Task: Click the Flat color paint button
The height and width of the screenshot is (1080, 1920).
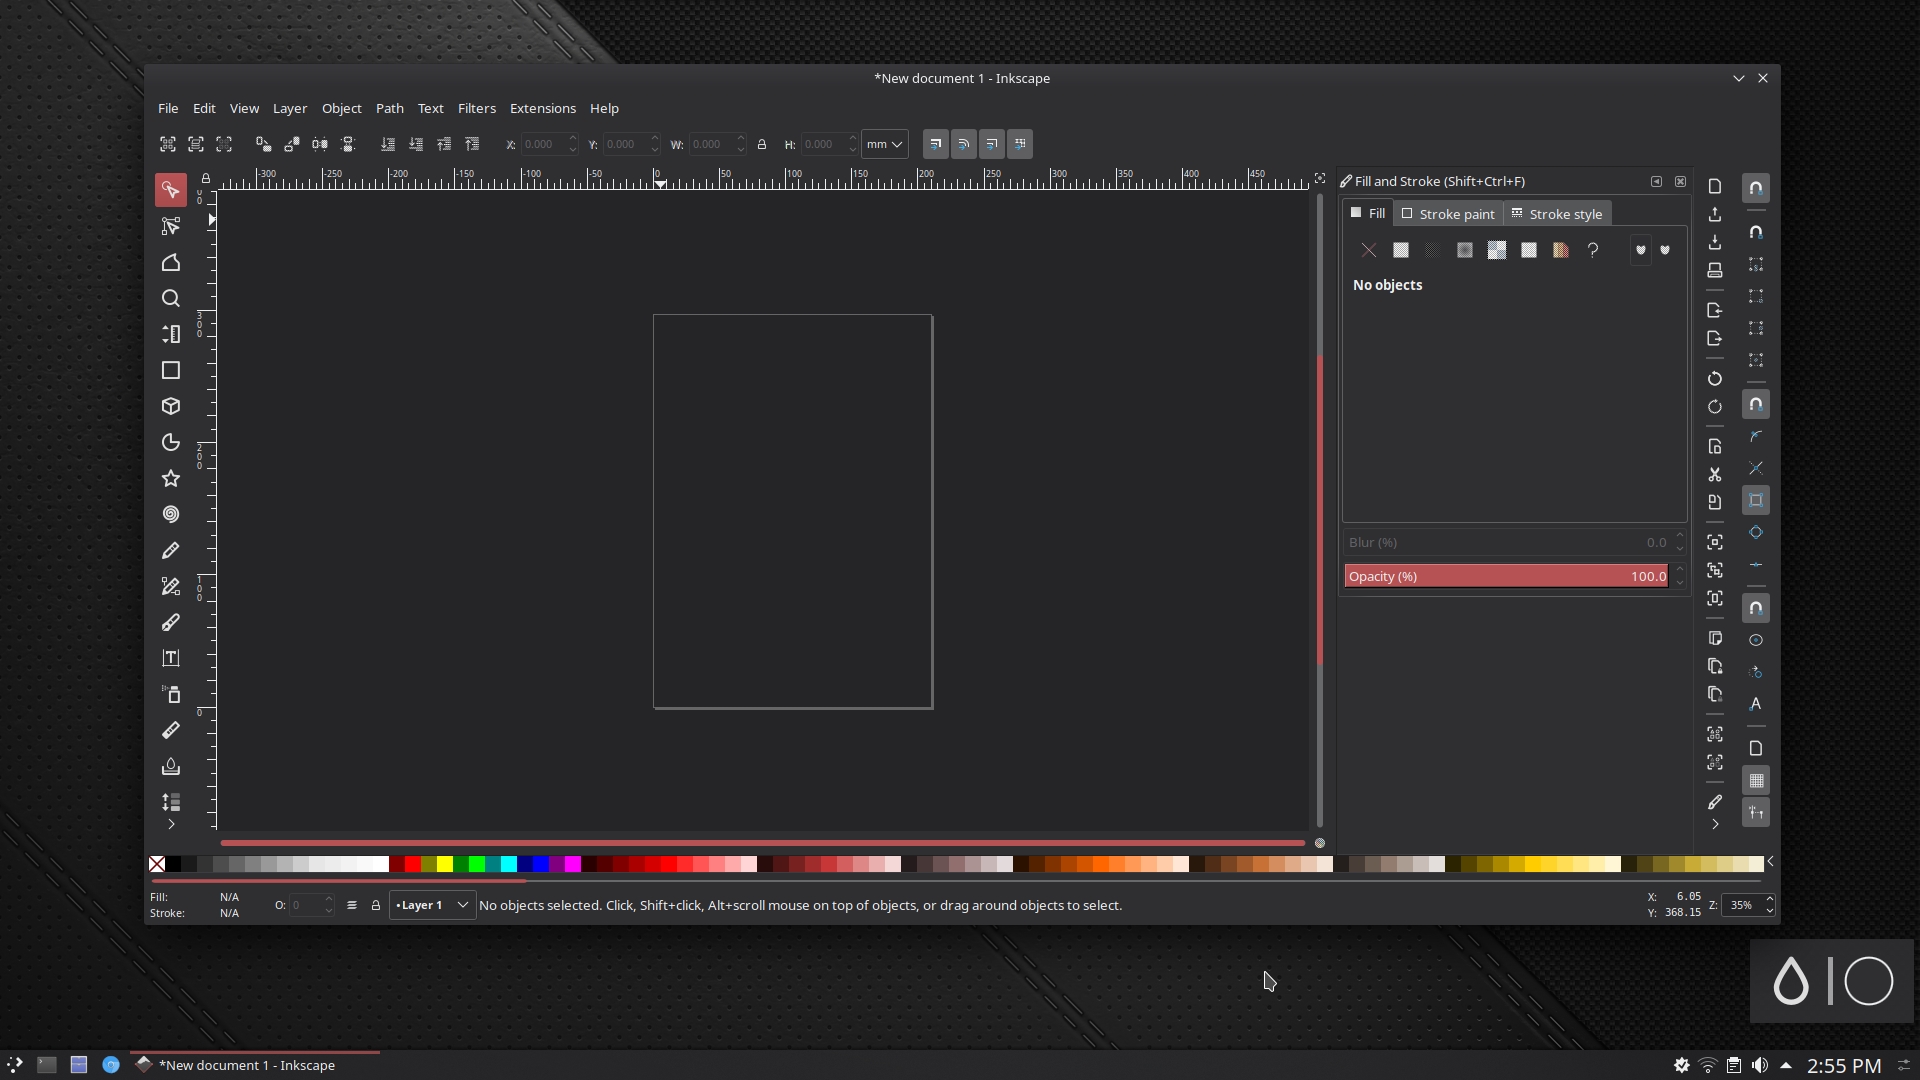Action: coord(1401,251)
